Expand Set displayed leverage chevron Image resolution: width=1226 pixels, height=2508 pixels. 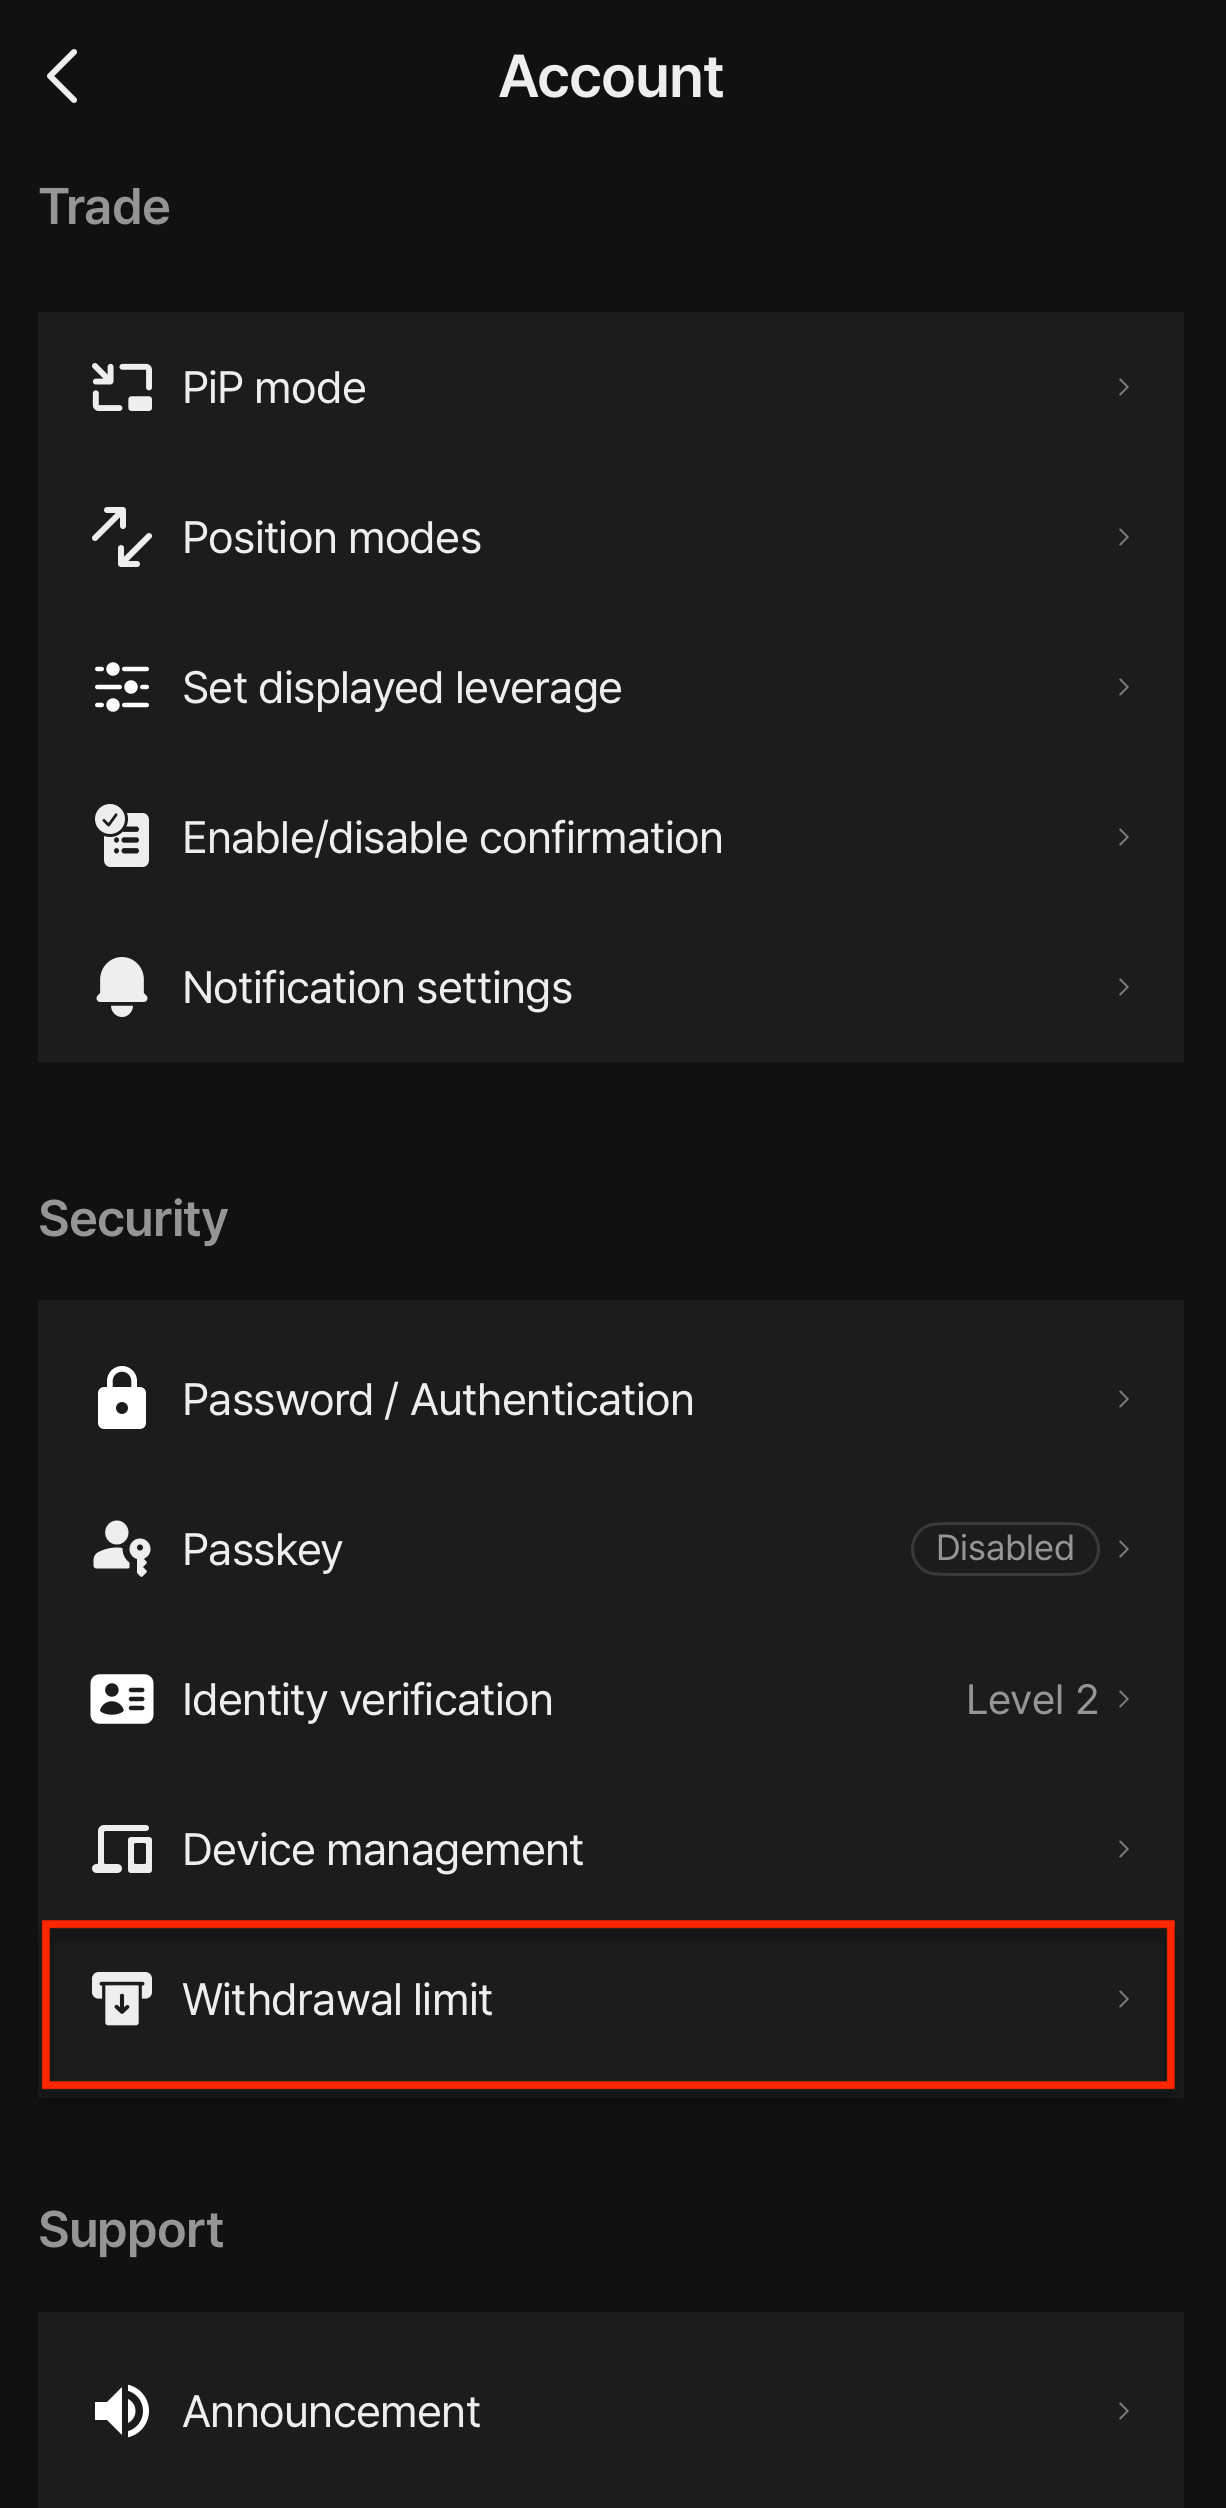pyautogui.click(x=1124, y=687)
